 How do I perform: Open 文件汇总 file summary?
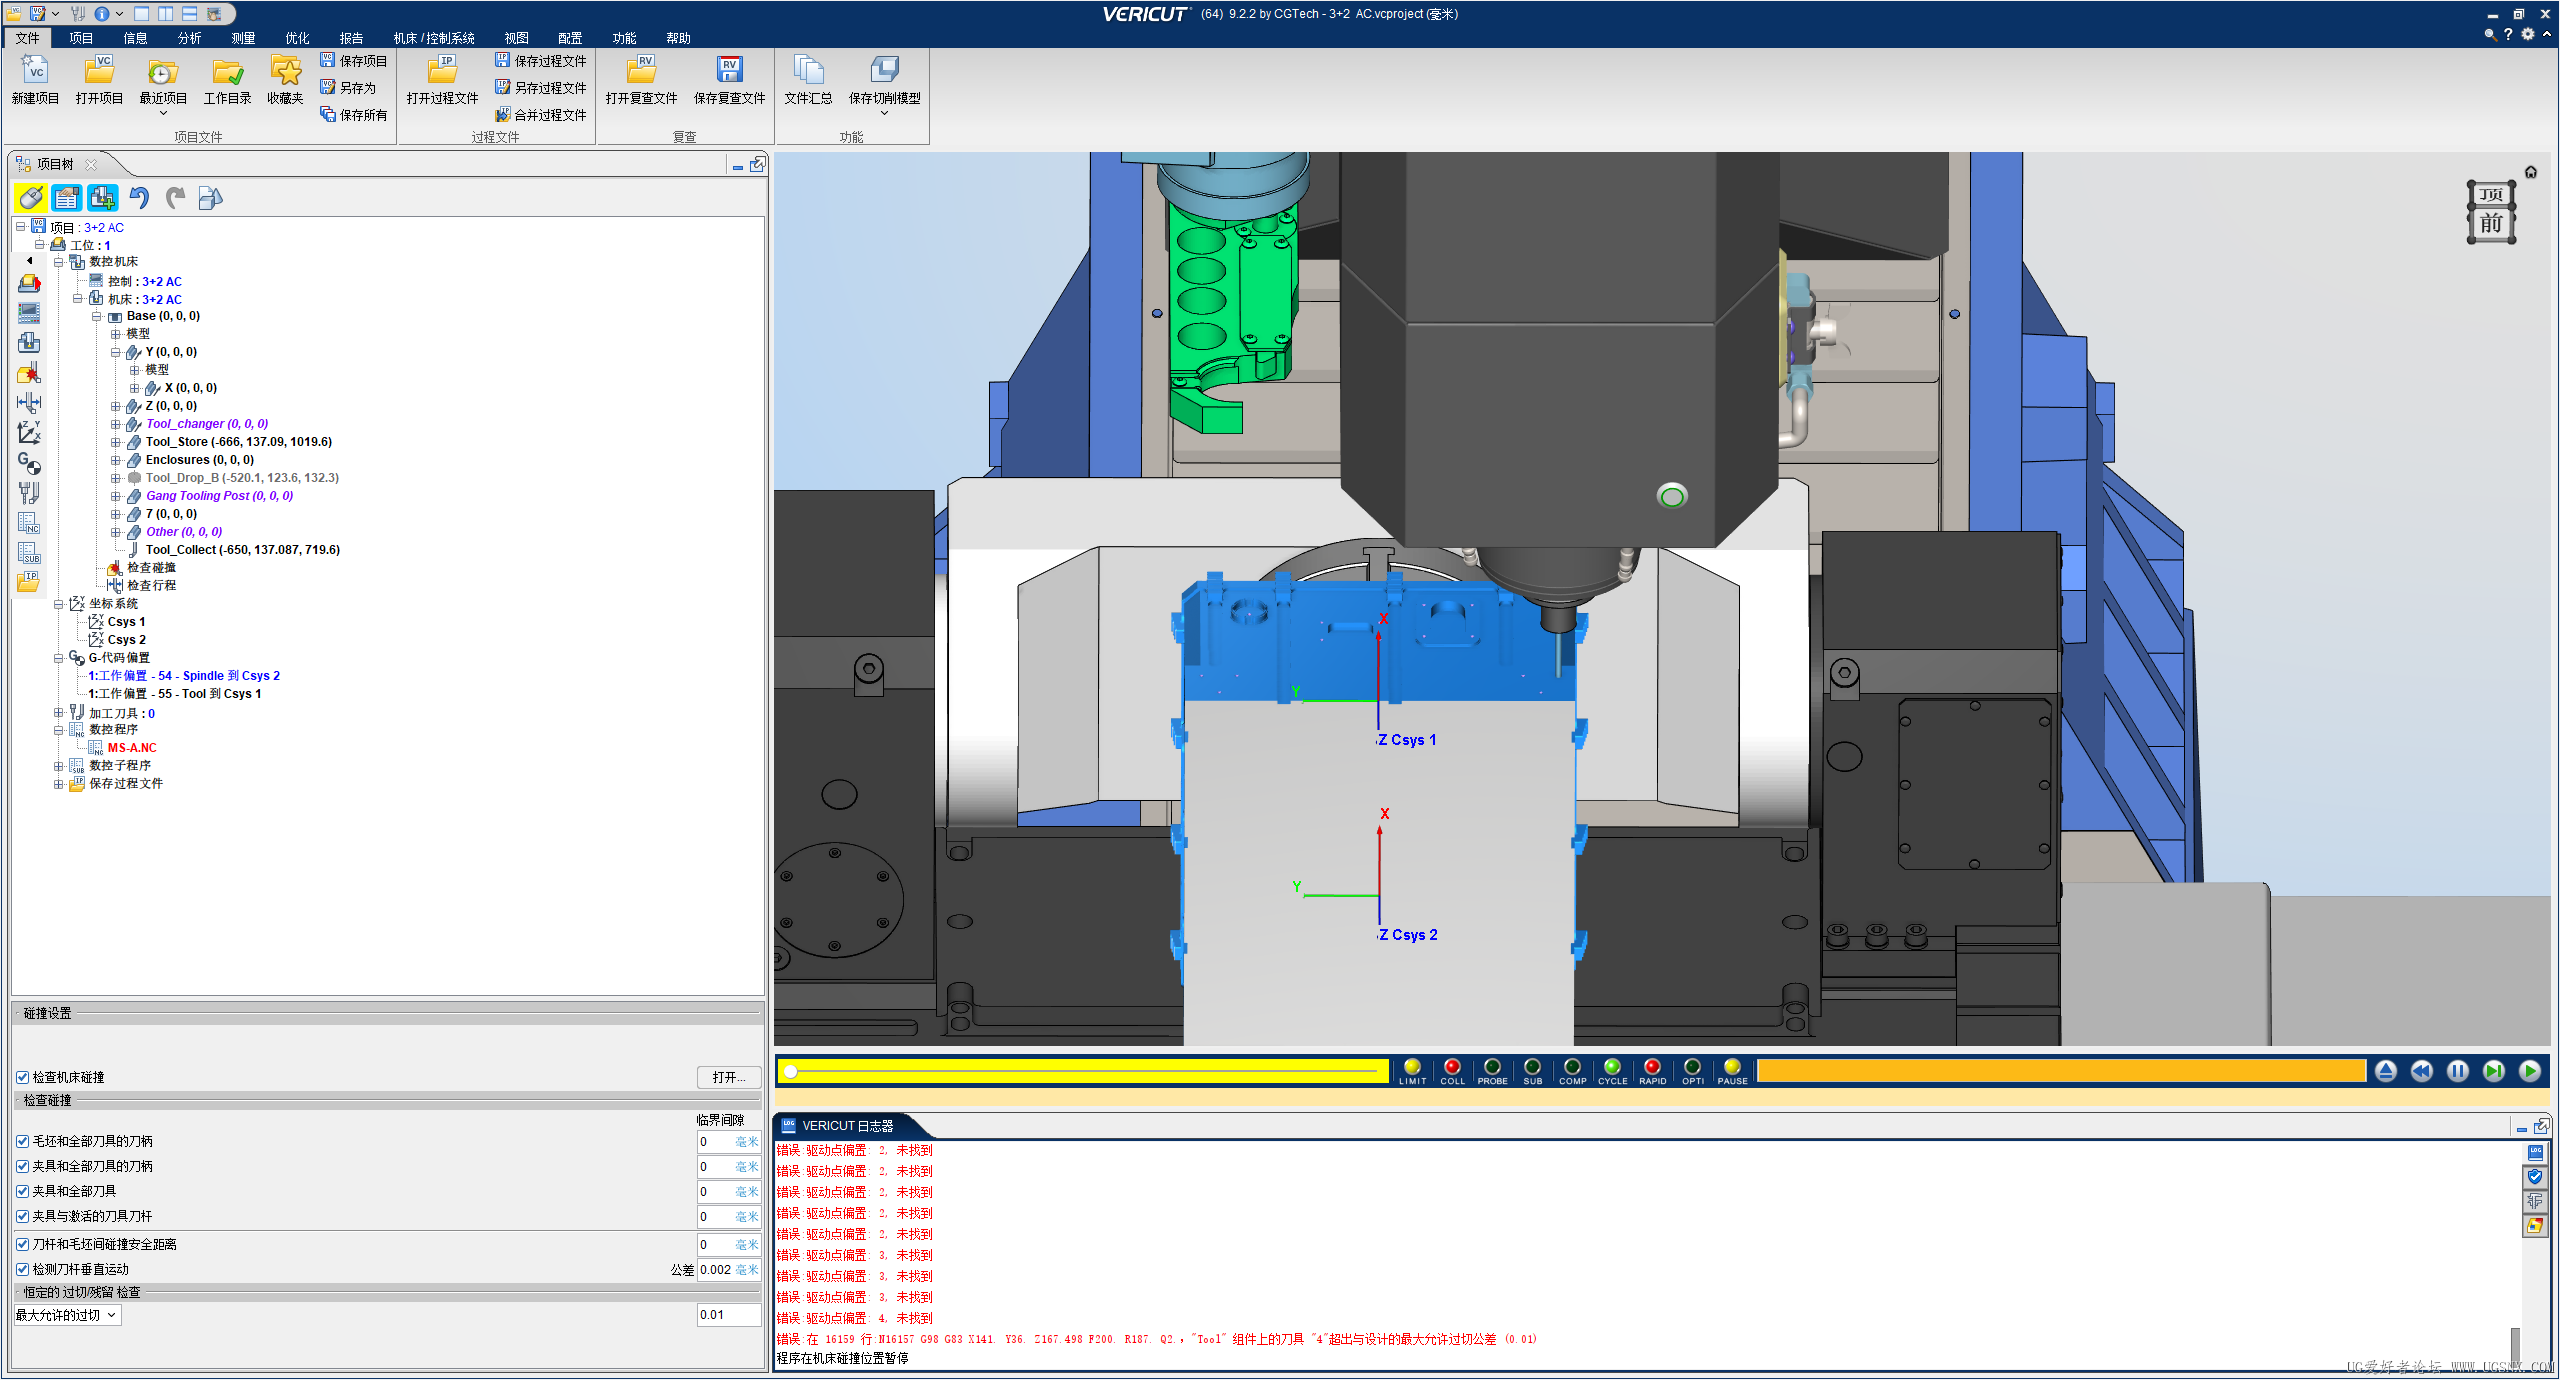pyautogui.click(x=808, y=79)
